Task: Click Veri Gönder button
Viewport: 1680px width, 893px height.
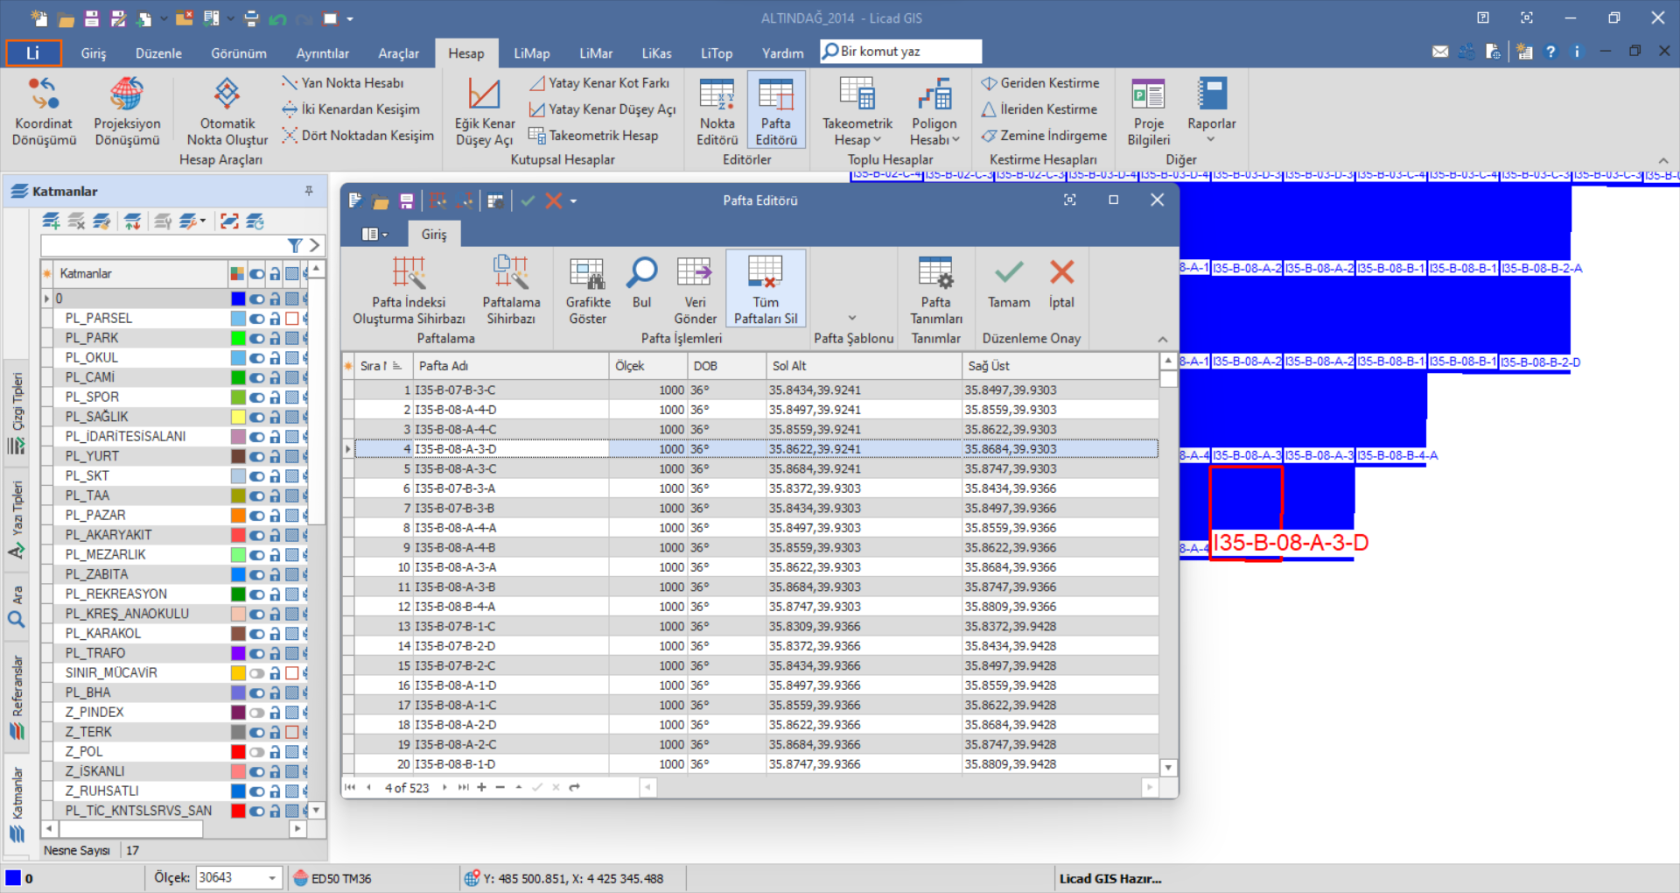Action: point(695,290)
